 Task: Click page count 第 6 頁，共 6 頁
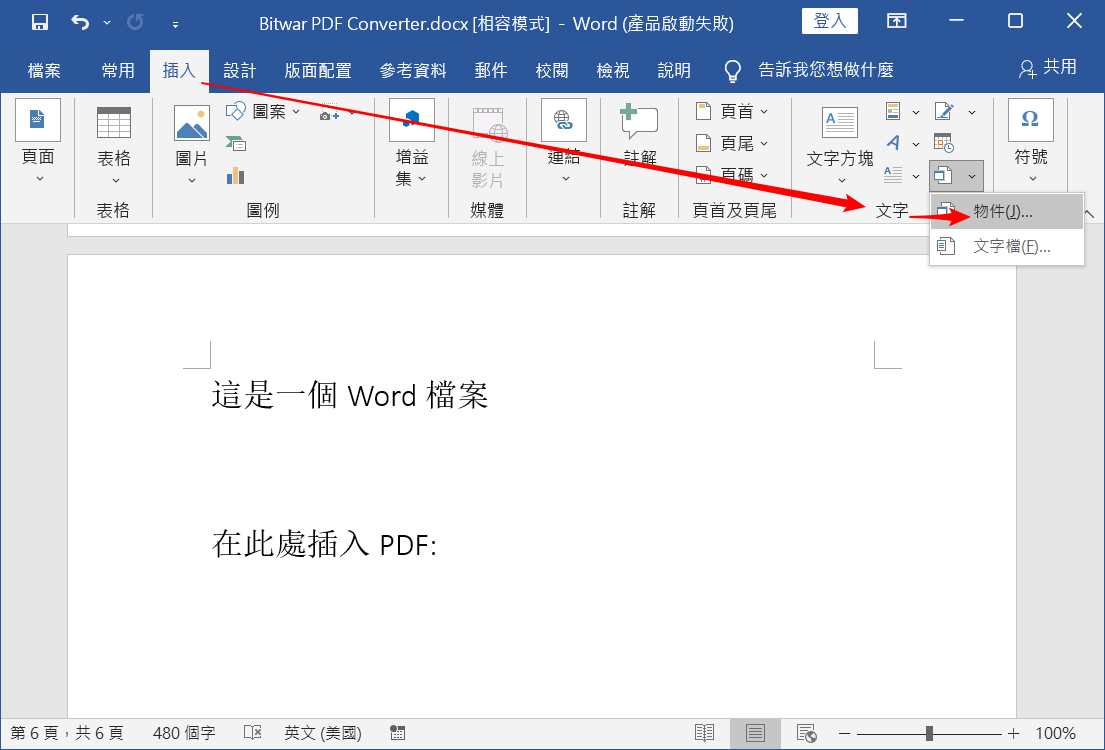click(x=67, y=733)
